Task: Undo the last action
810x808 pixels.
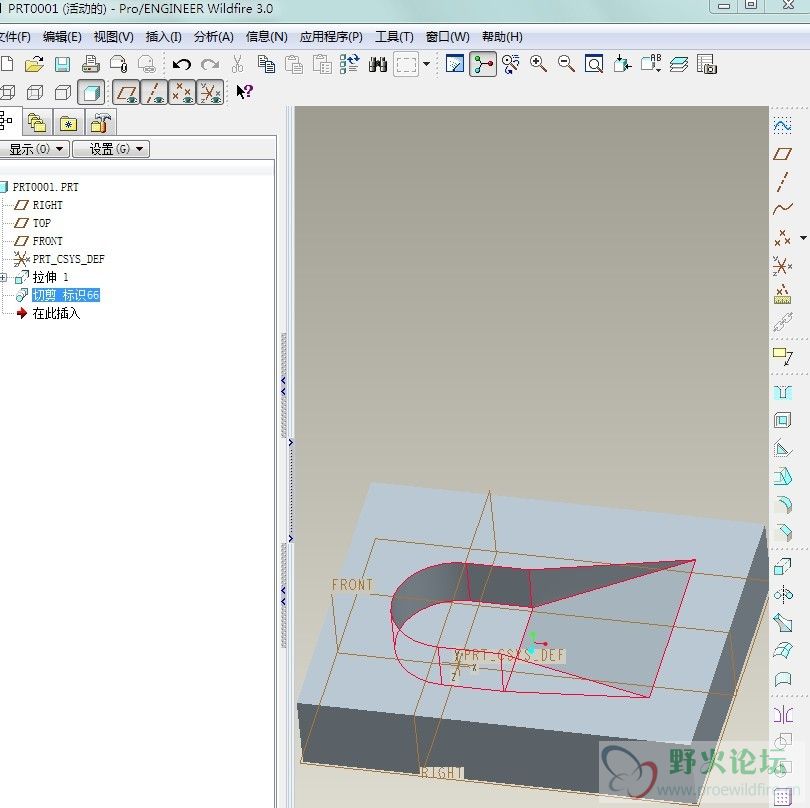Action: coord(181,65)
